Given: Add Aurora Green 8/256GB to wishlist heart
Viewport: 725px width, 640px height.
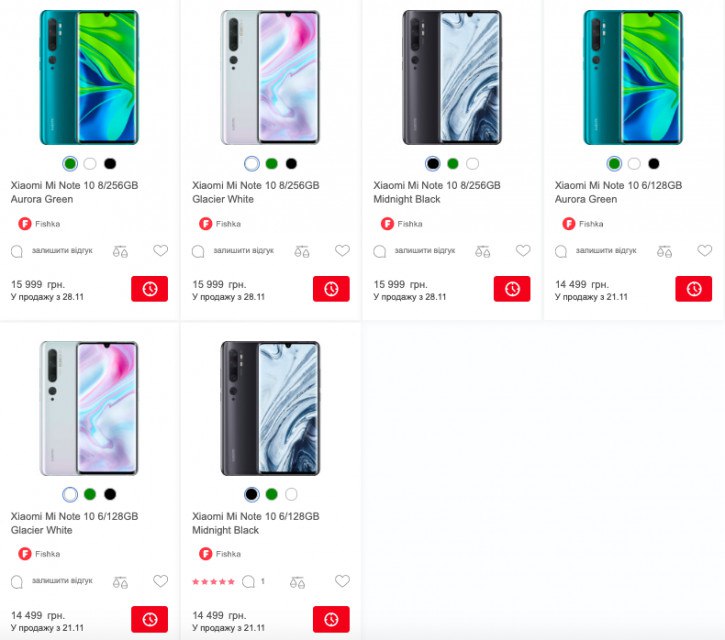Looking at the screenshot, I should pos(160,251).
